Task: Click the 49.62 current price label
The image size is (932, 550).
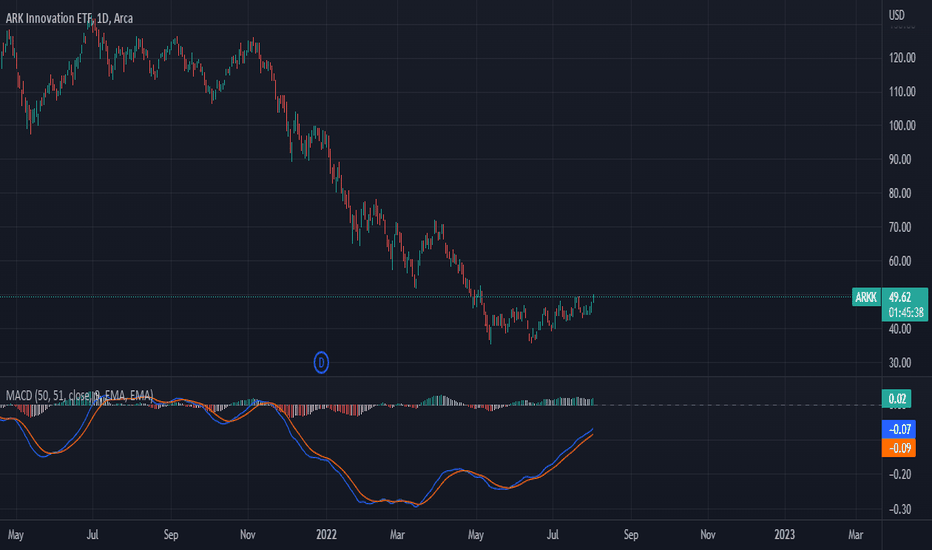Action: pos(900,297)
